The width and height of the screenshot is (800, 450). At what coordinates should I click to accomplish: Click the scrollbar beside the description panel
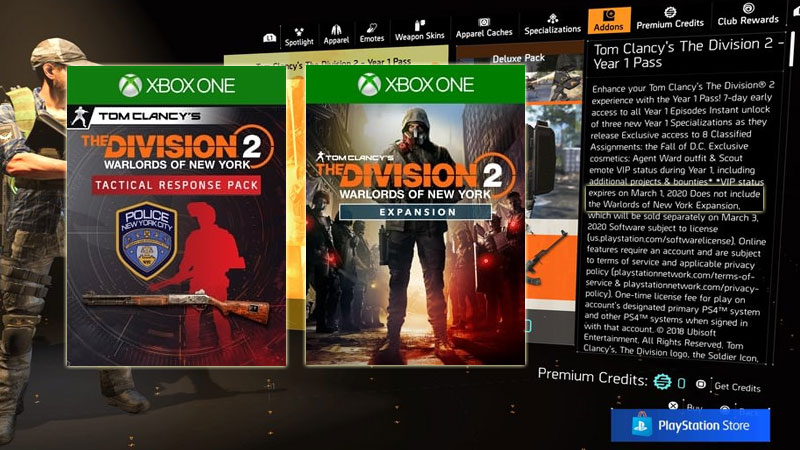coord(791,48)
